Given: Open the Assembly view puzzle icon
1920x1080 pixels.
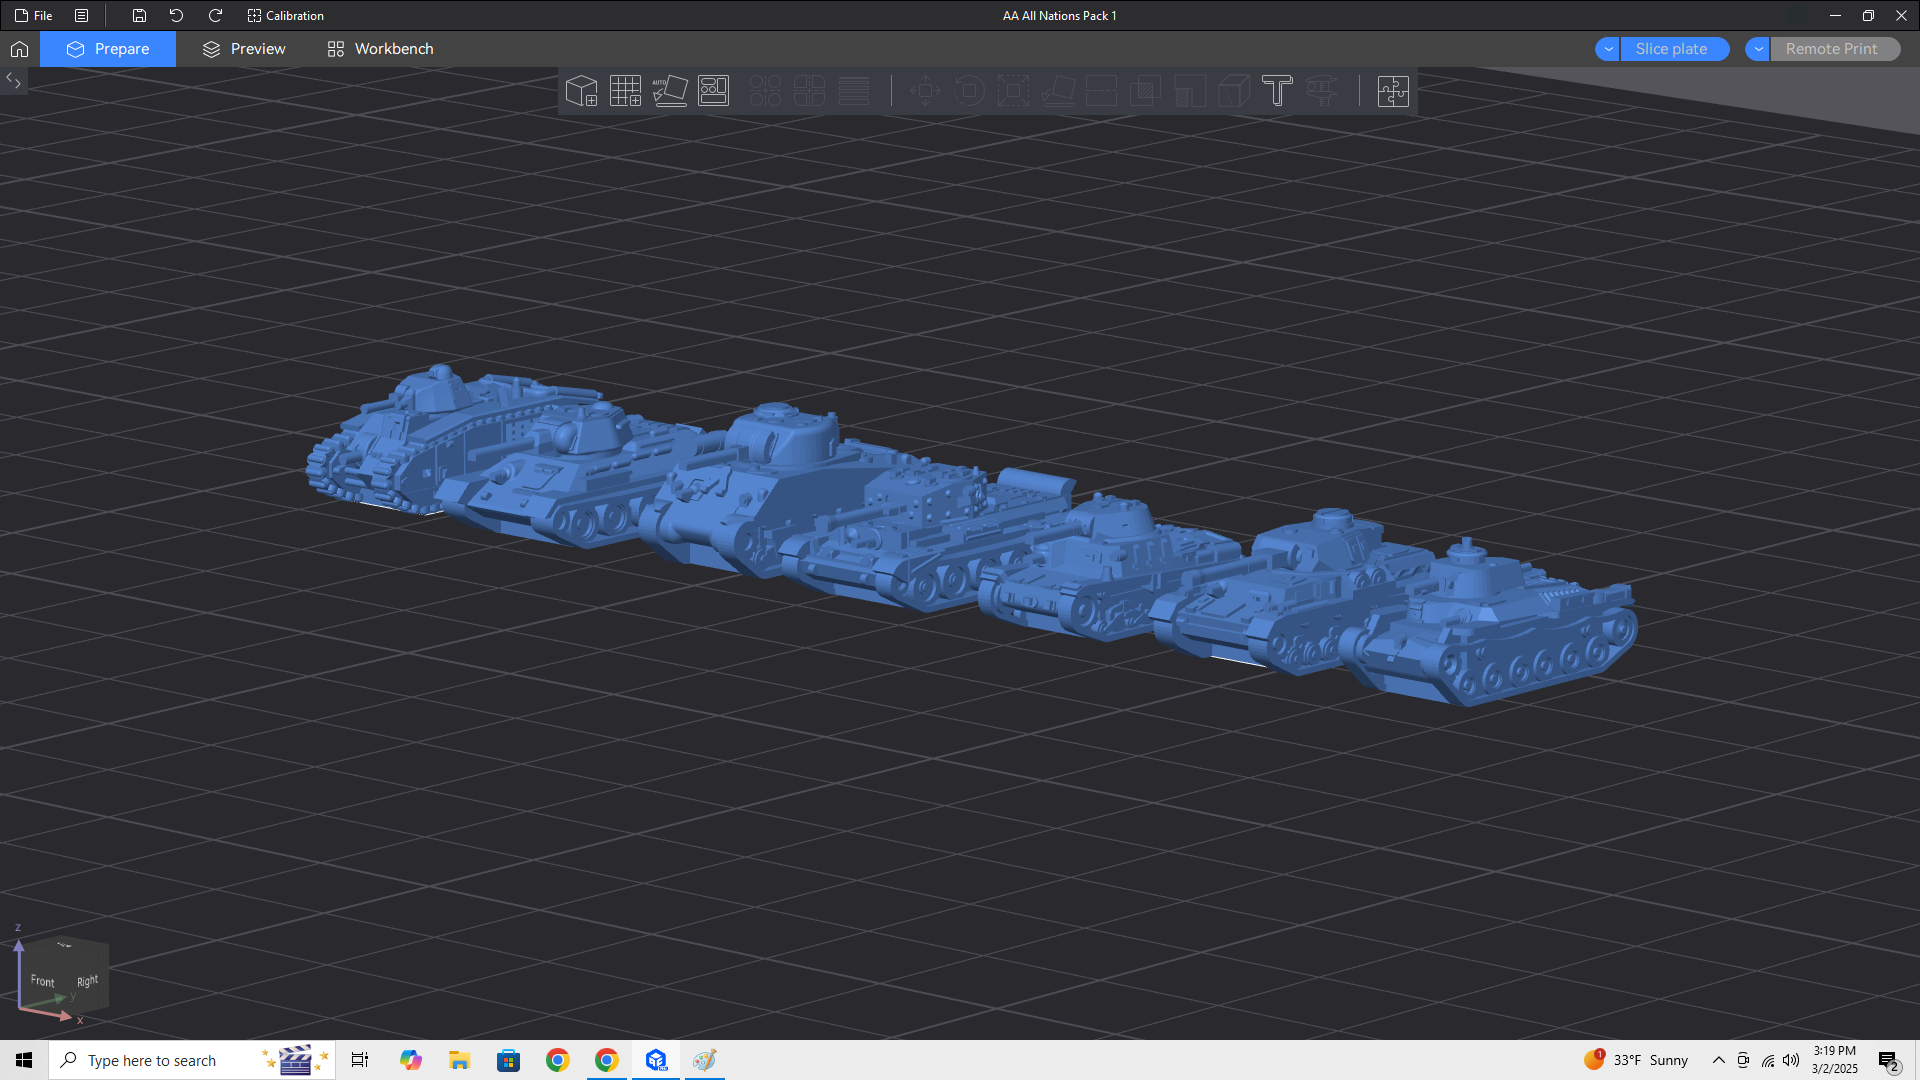Looking at the screenshot, I should (x=1393, y=91).
